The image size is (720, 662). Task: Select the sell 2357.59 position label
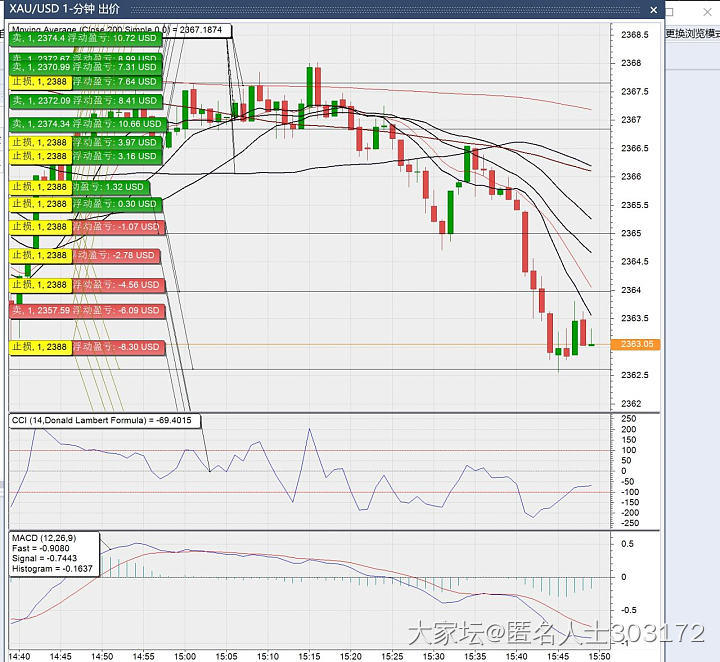pos(85,311)
